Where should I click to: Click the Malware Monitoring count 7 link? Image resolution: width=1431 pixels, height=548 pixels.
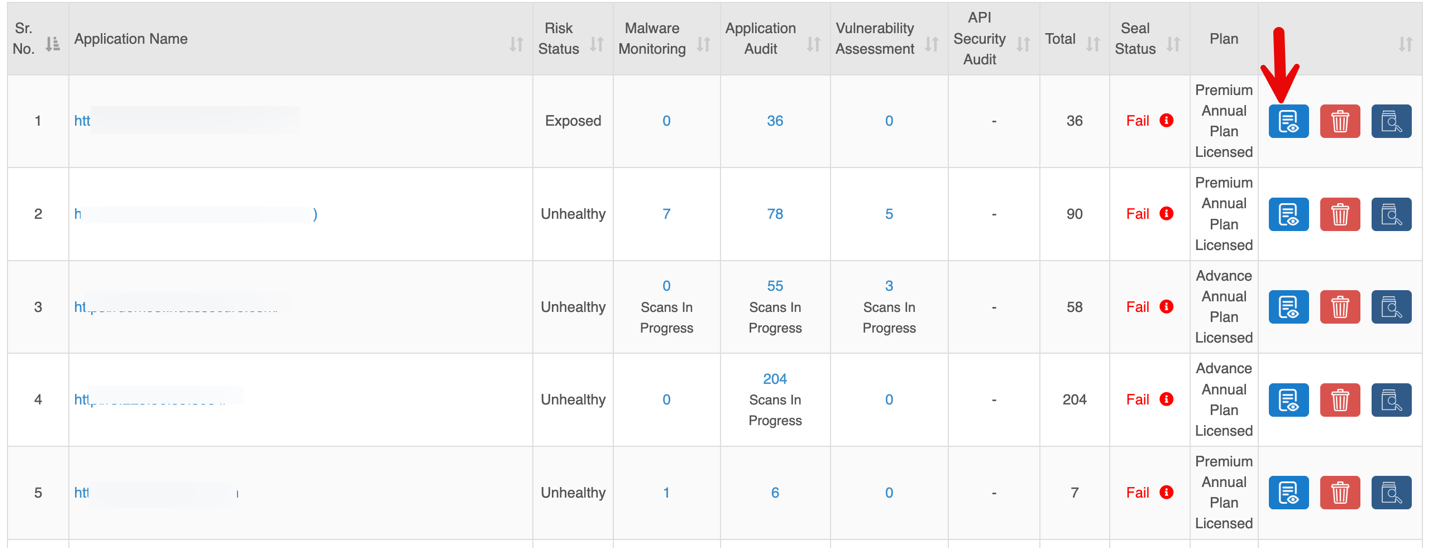(x=666, y=214)
